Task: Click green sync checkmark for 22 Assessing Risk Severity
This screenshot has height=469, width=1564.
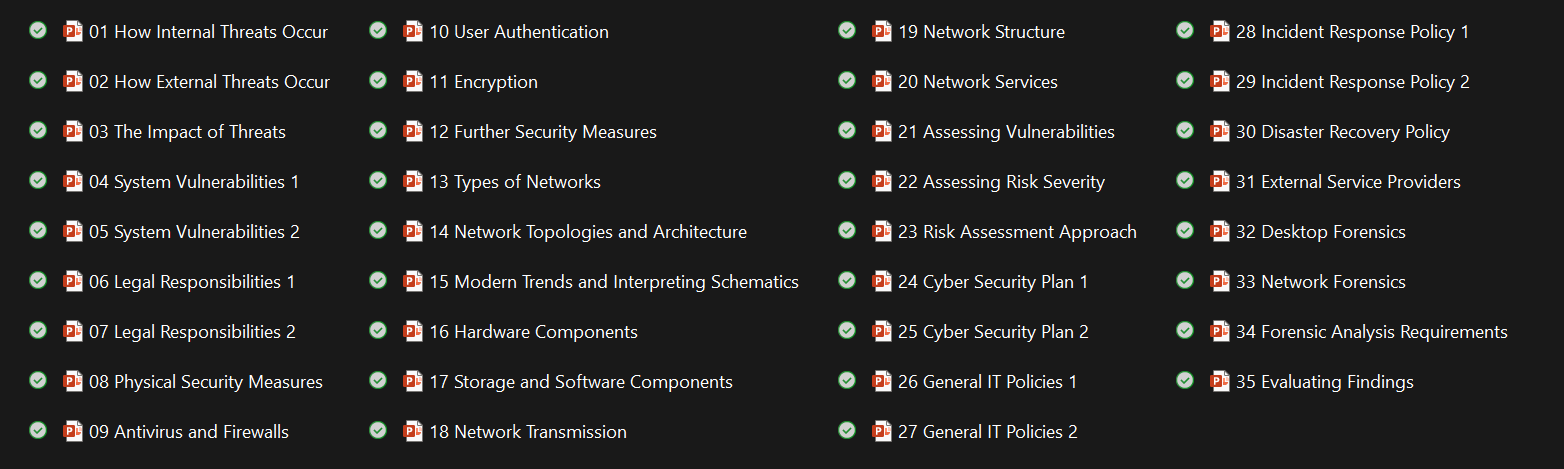Action: [x=847, y=180]
